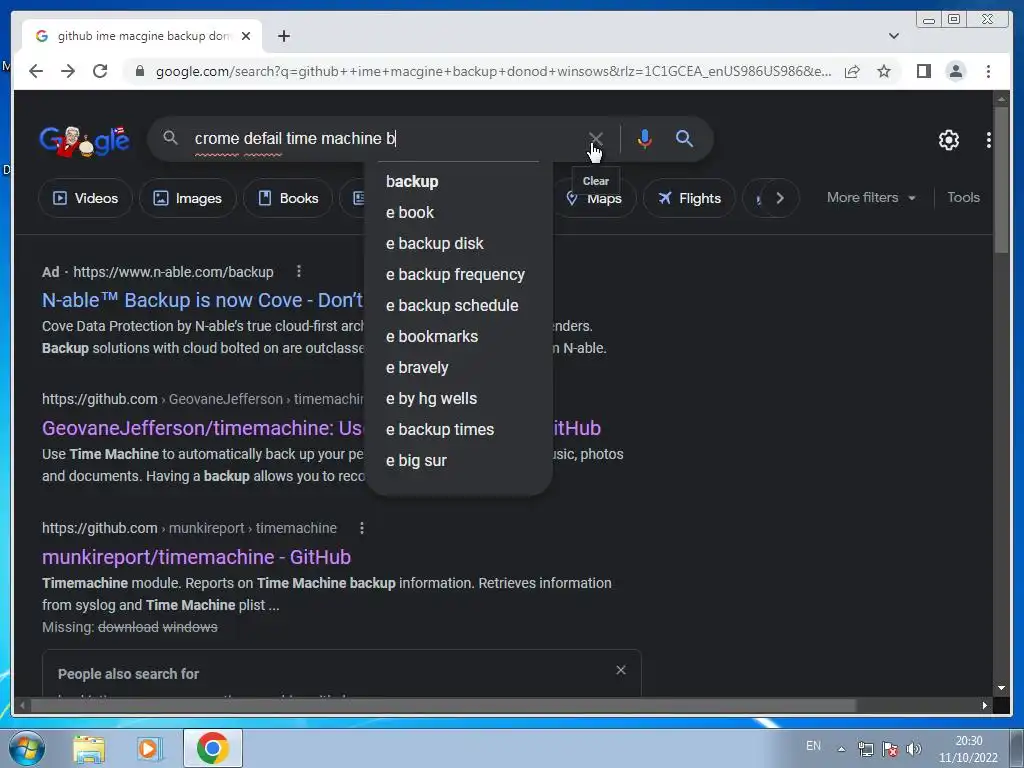Click scroll down arrow
The height and width of the screenshot is (768, 1024).
(x=1001, y=688)
